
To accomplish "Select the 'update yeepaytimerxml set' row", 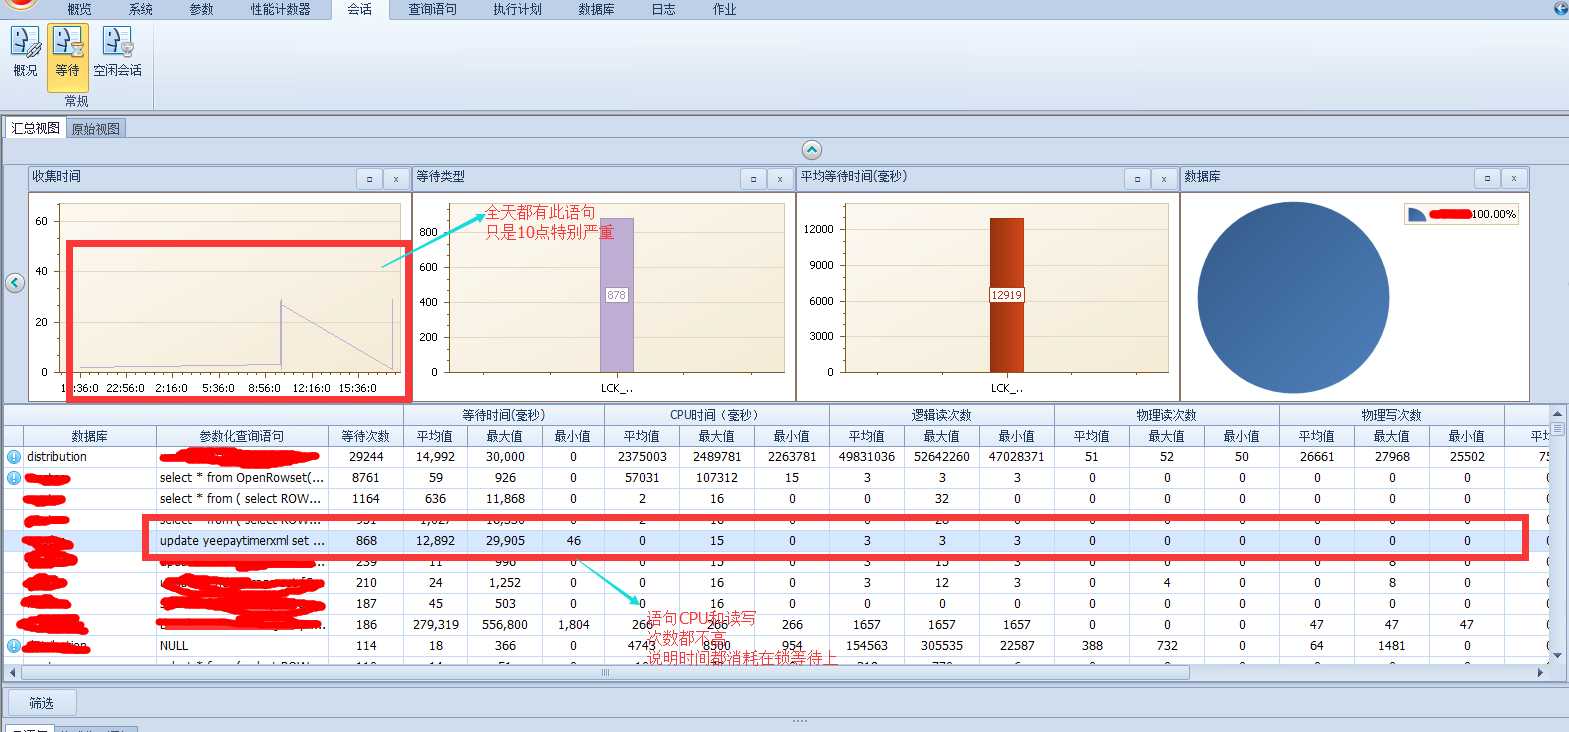I will [776, 541].
